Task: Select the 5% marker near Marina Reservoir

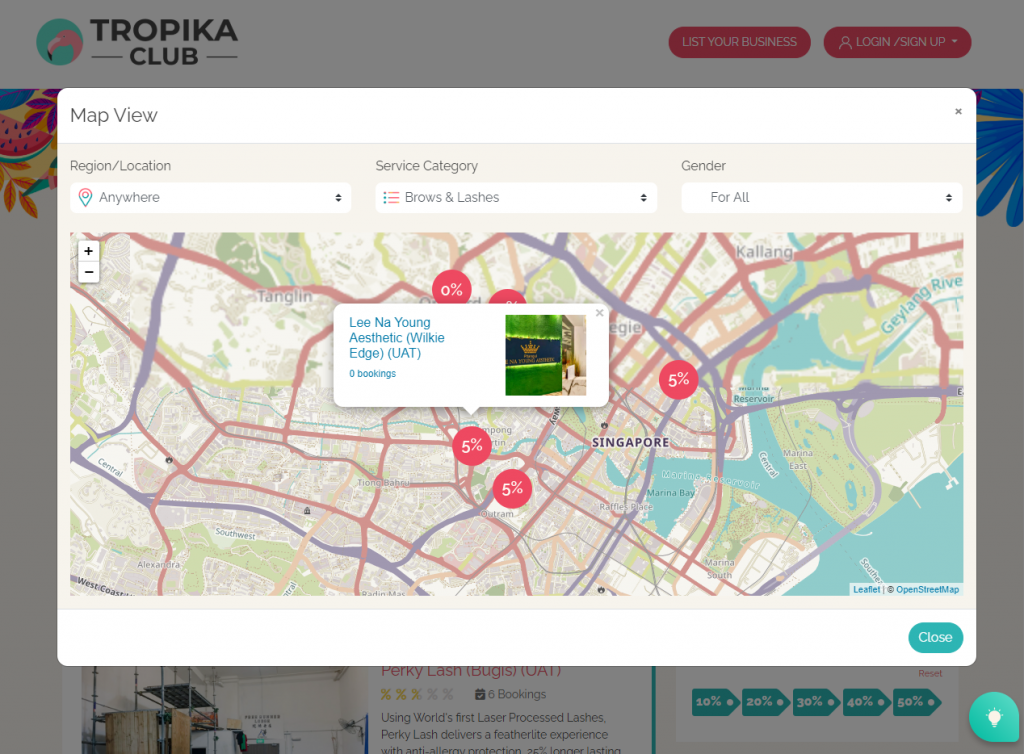Action: point(679,379)
